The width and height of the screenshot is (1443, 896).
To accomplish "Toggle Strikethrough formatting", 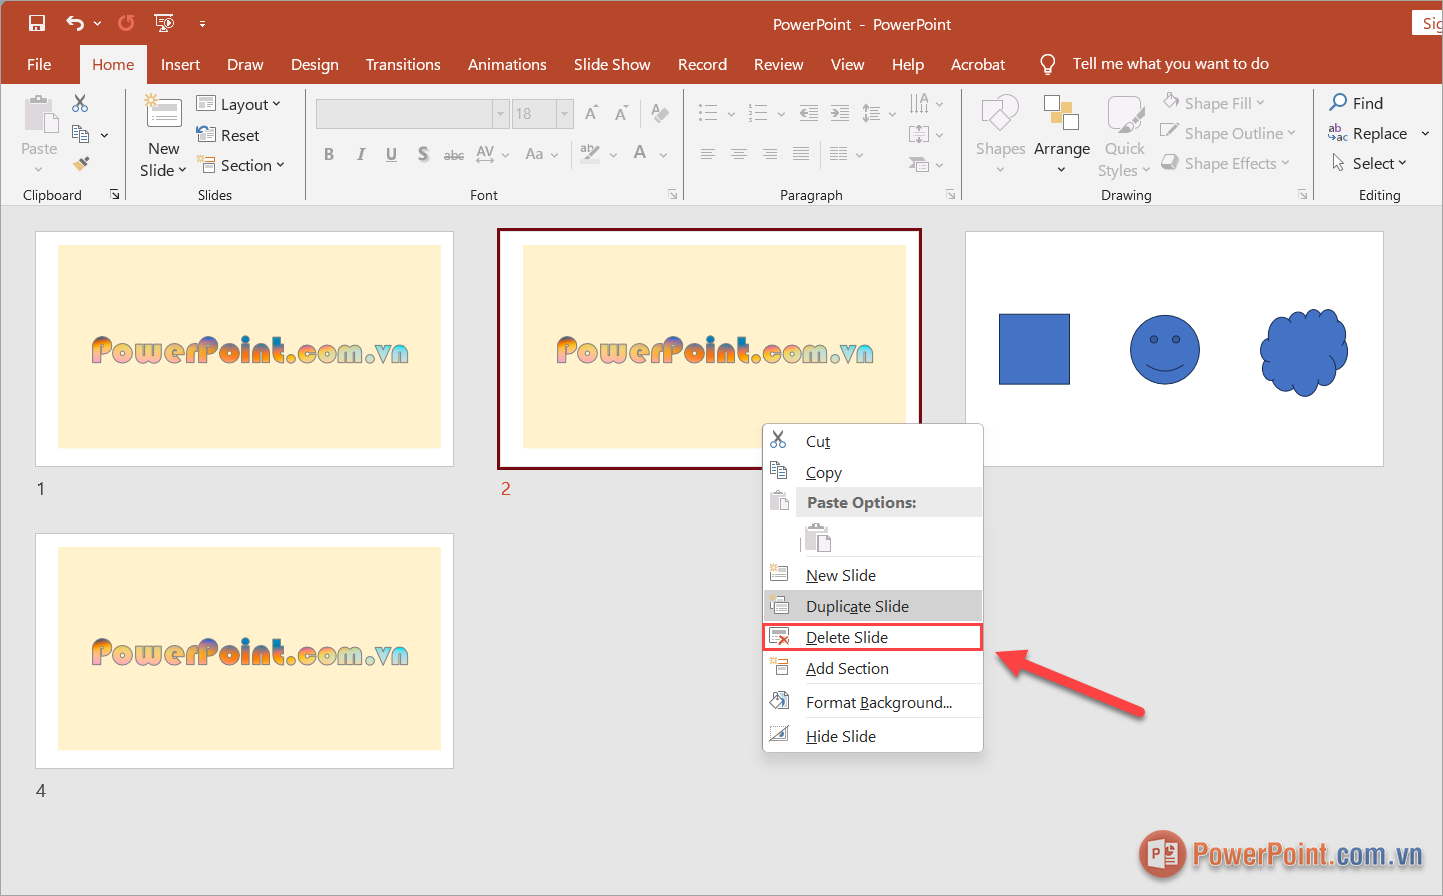I will 454,154.
